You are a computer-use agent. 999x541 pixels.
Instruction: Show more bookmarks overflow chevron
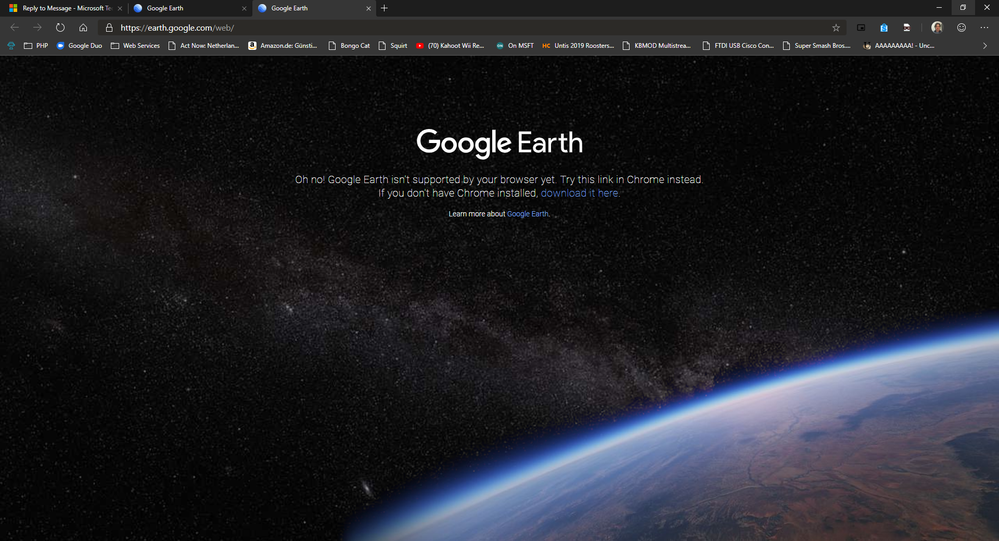tap(984, 46)
